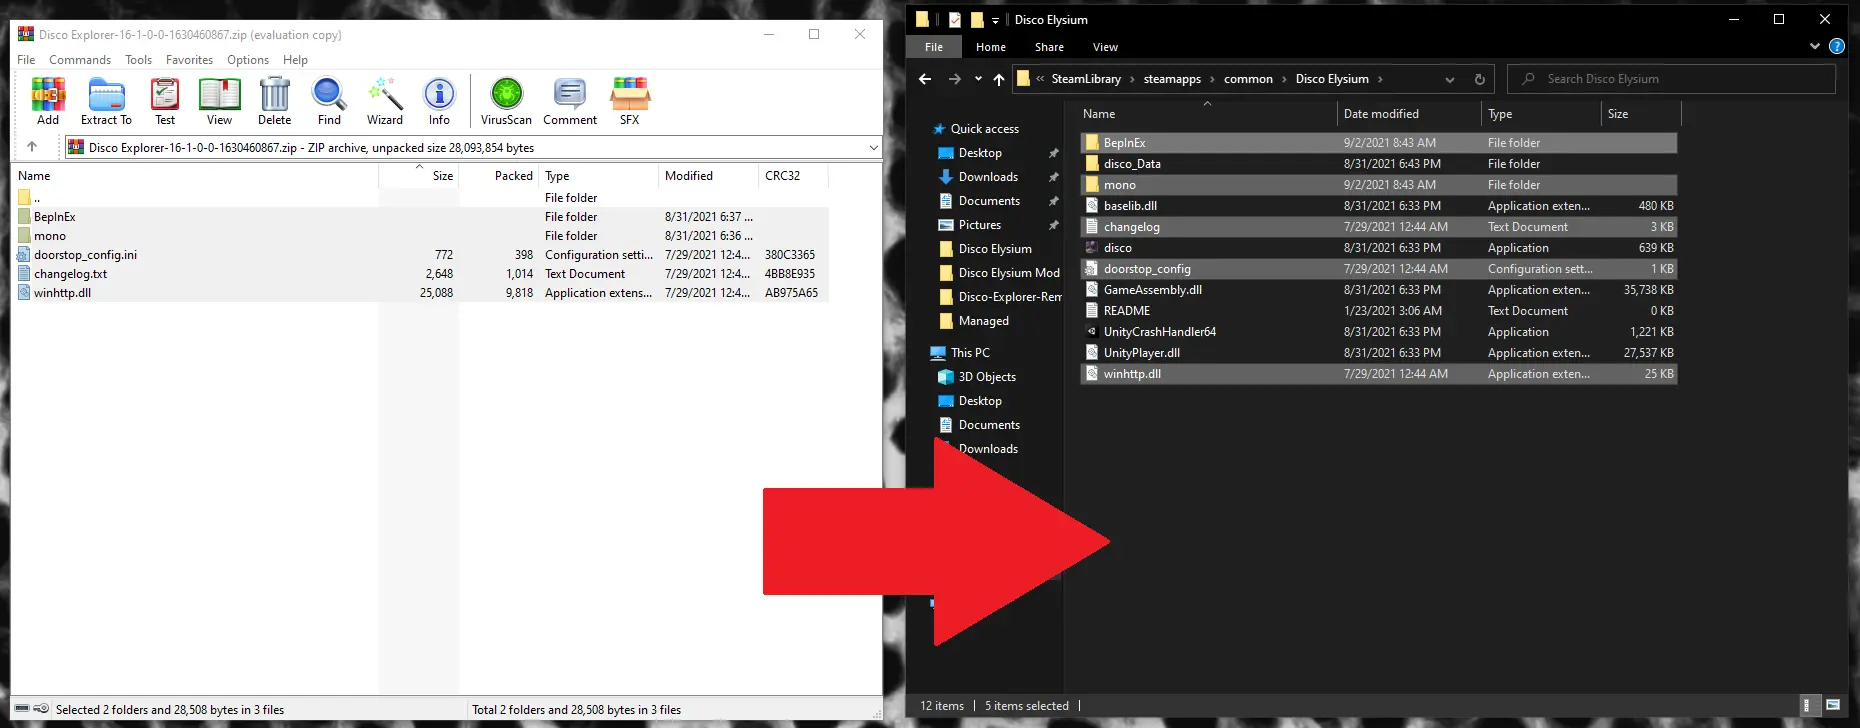
Task: Expand the Explorer ribbon chevron
Action: (1815, 46)
